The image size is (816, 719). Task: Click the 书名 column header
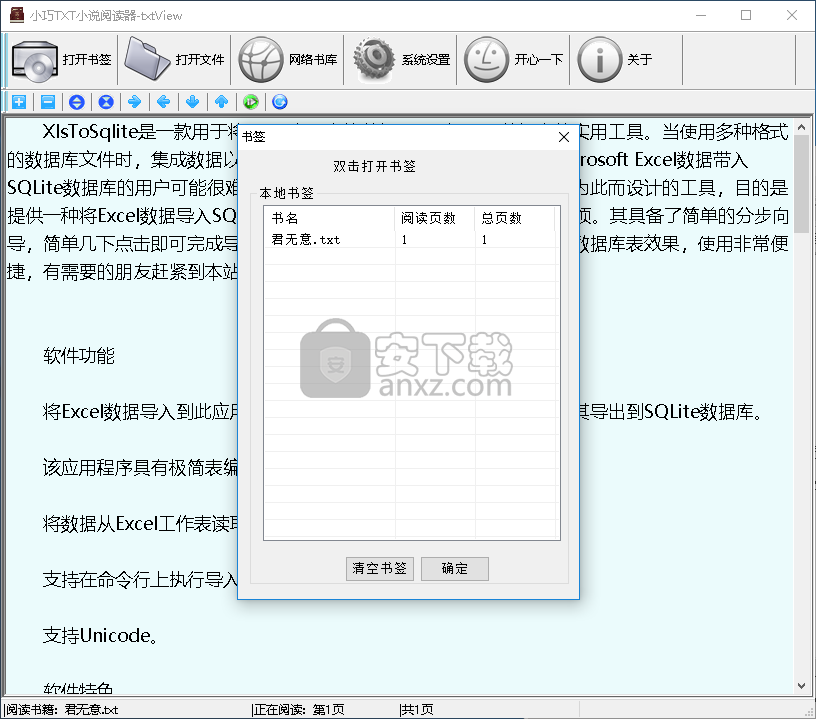coord(328,218)
